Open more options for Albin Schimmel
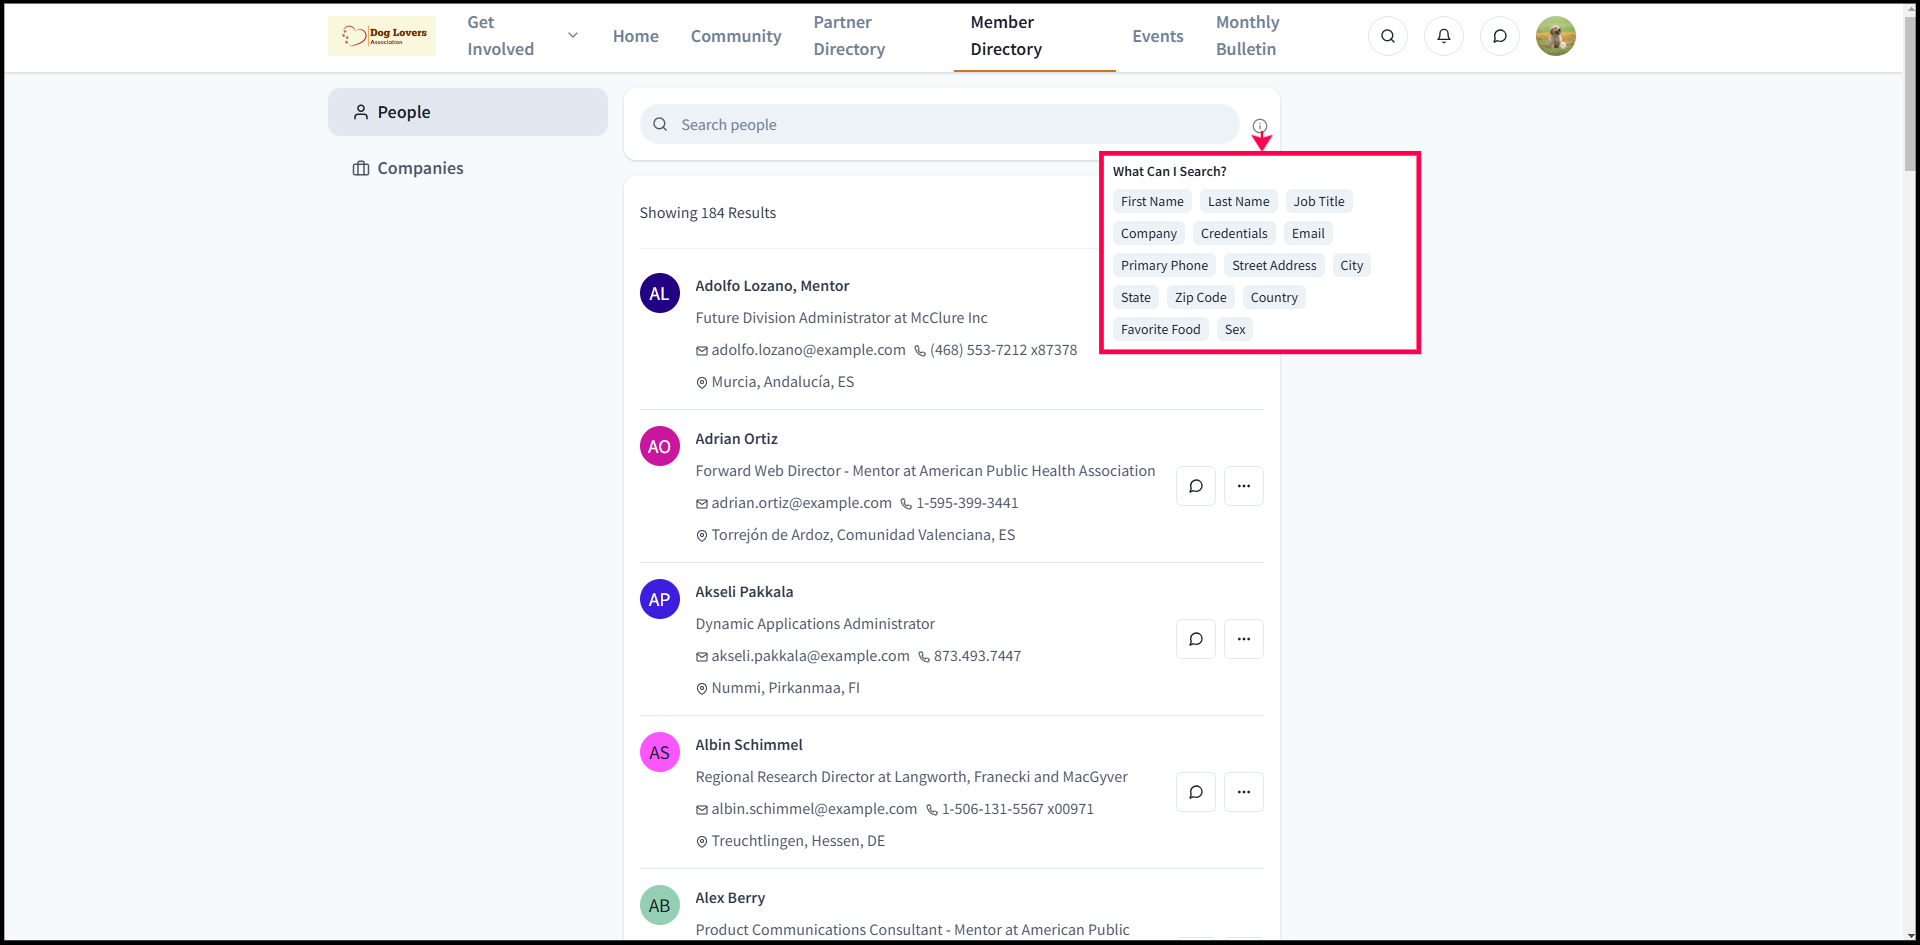The height and width of the screenshot is (945, 1920). click(1244, 792)
